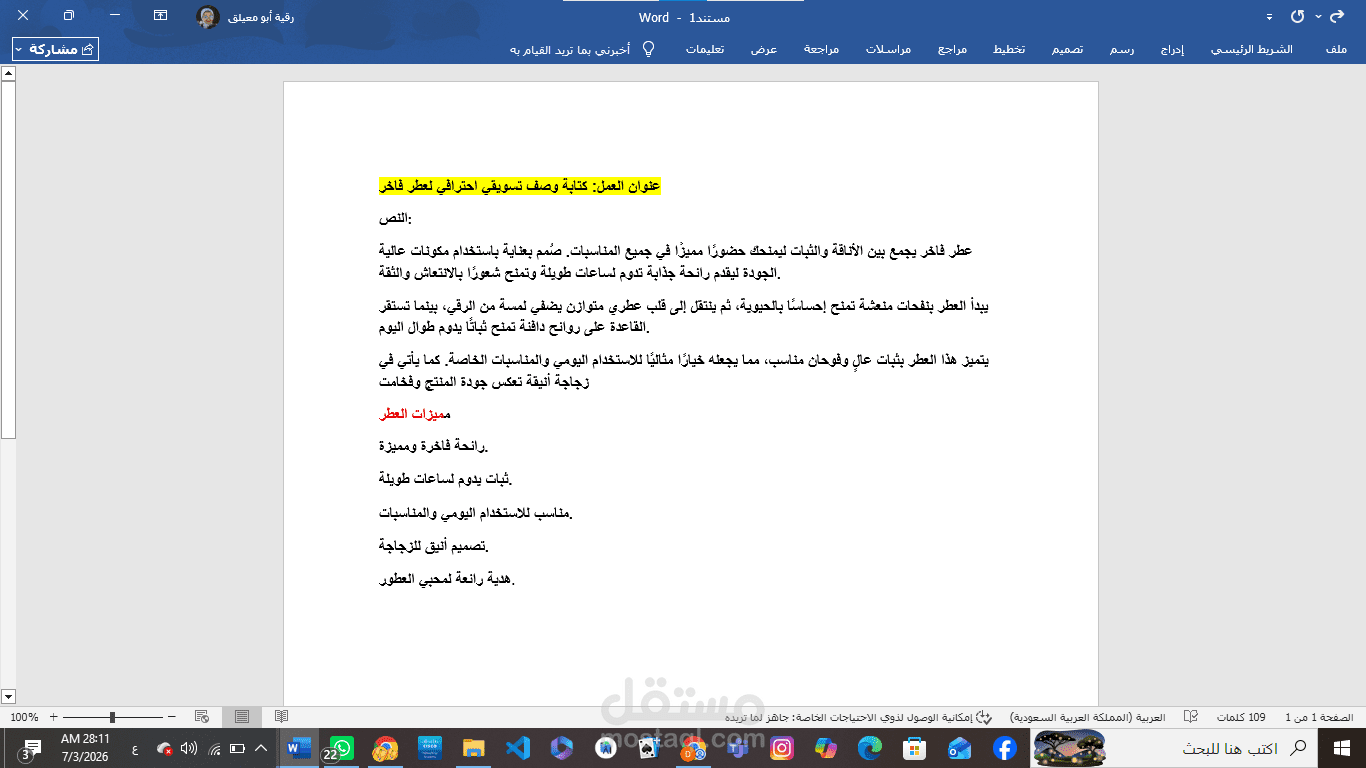Open Microsoft Edge from the taskbar

point(870,747)
